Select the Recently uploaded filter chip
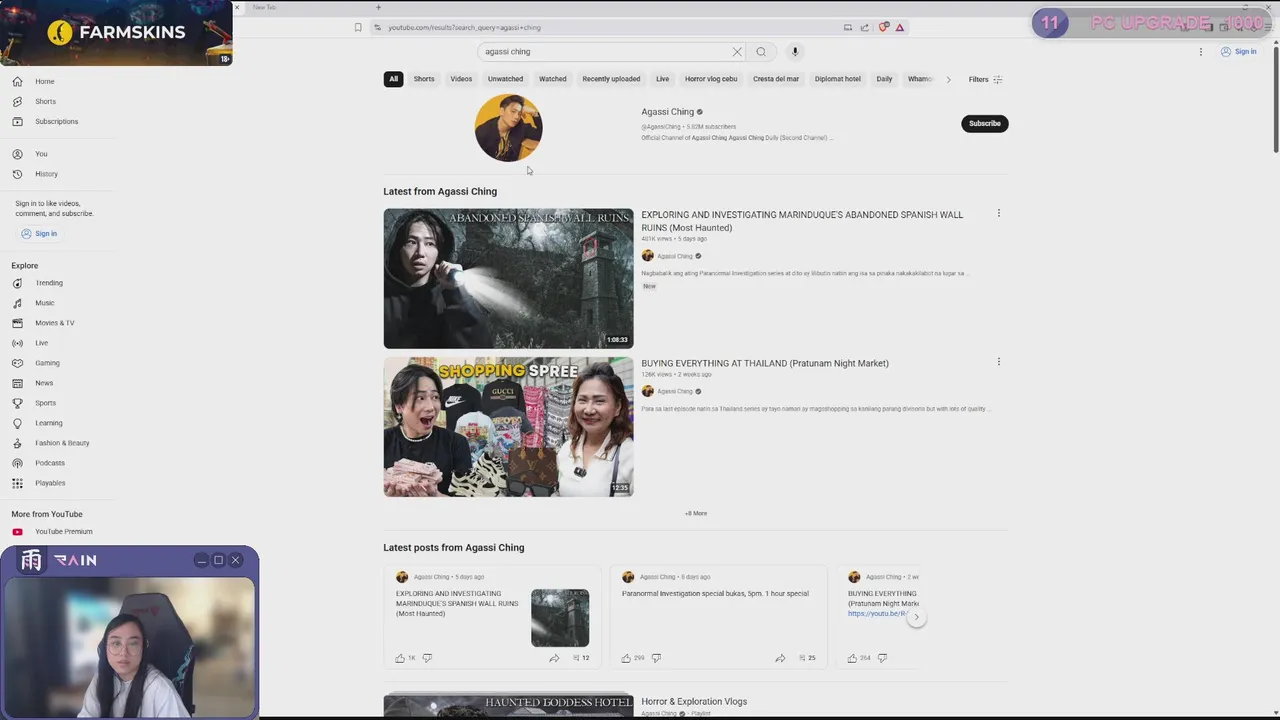 coord(611,79)
